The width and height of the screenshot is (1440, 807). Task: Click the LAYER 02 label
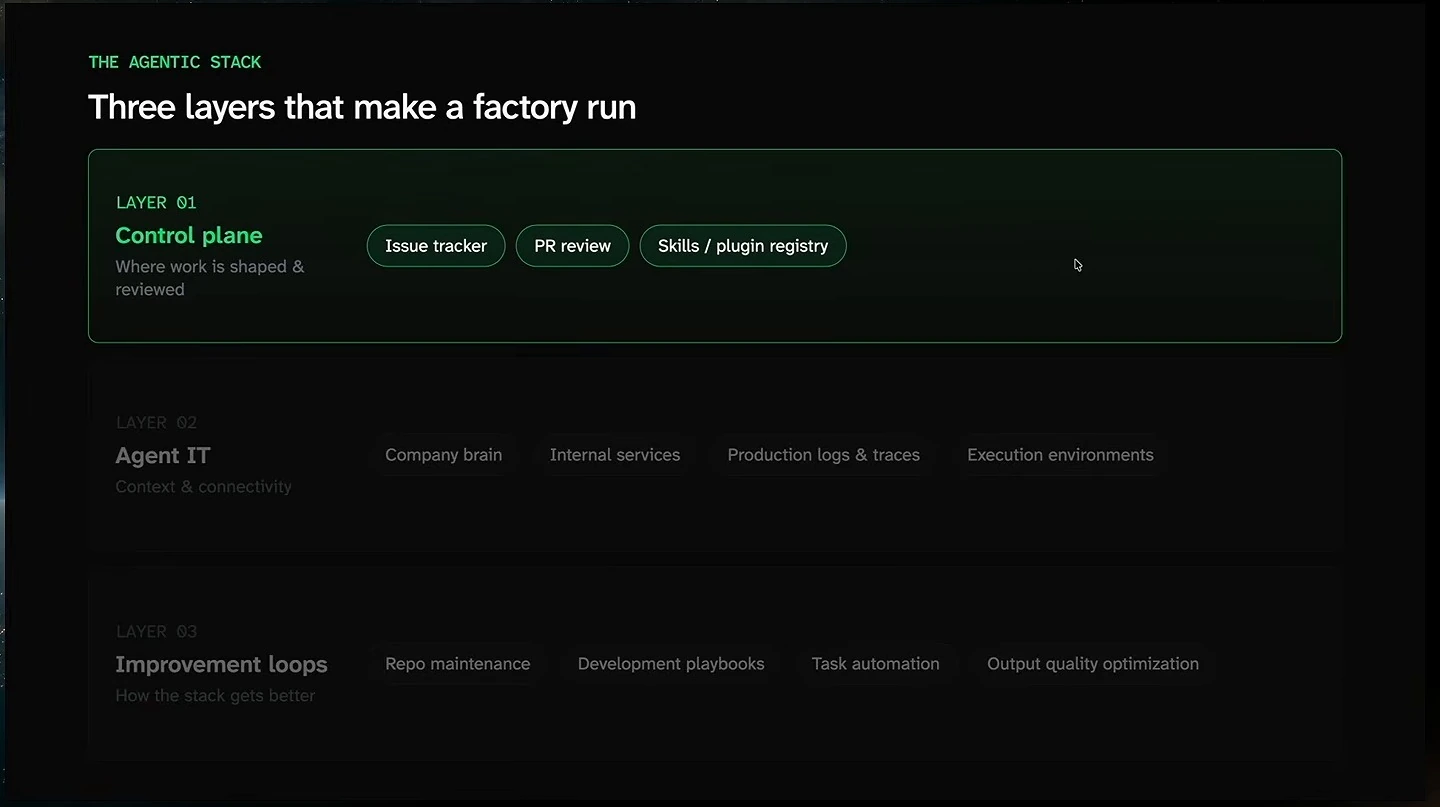tap(156, 423)
